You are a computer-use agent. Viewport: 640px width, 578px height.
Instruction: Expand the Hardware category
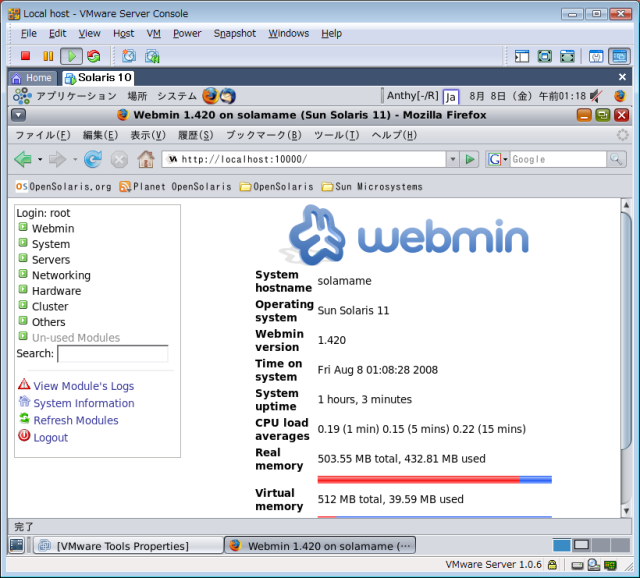tap(23, 289)
